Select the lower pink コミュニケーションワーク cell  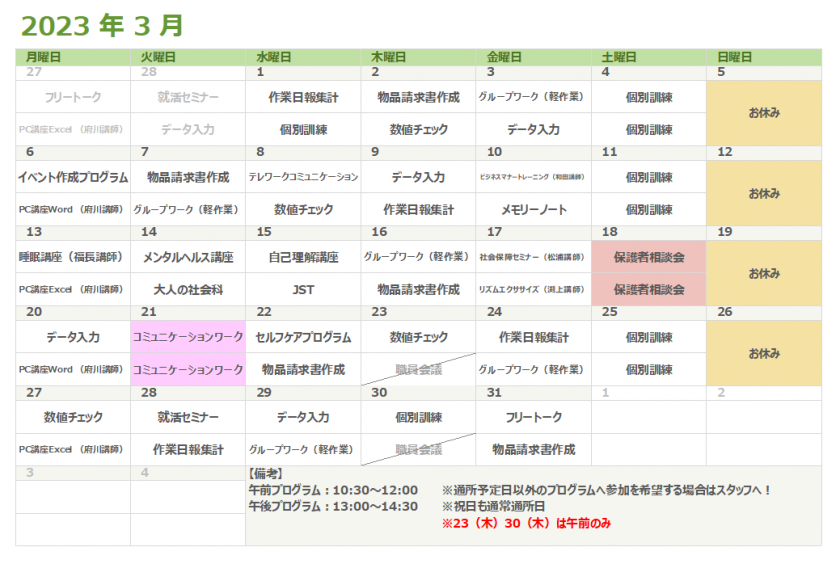[x=188, y=370]
